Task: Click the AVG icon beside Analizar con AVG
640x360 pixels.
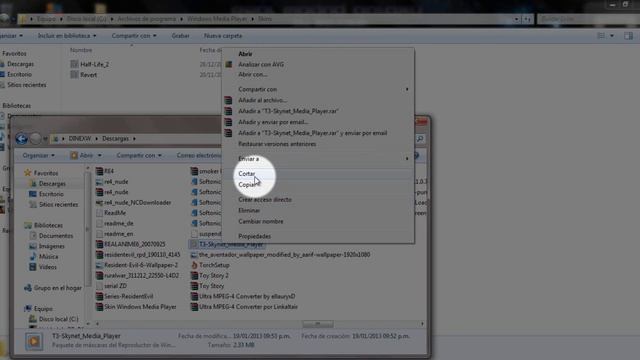Action: pos(229,64)
